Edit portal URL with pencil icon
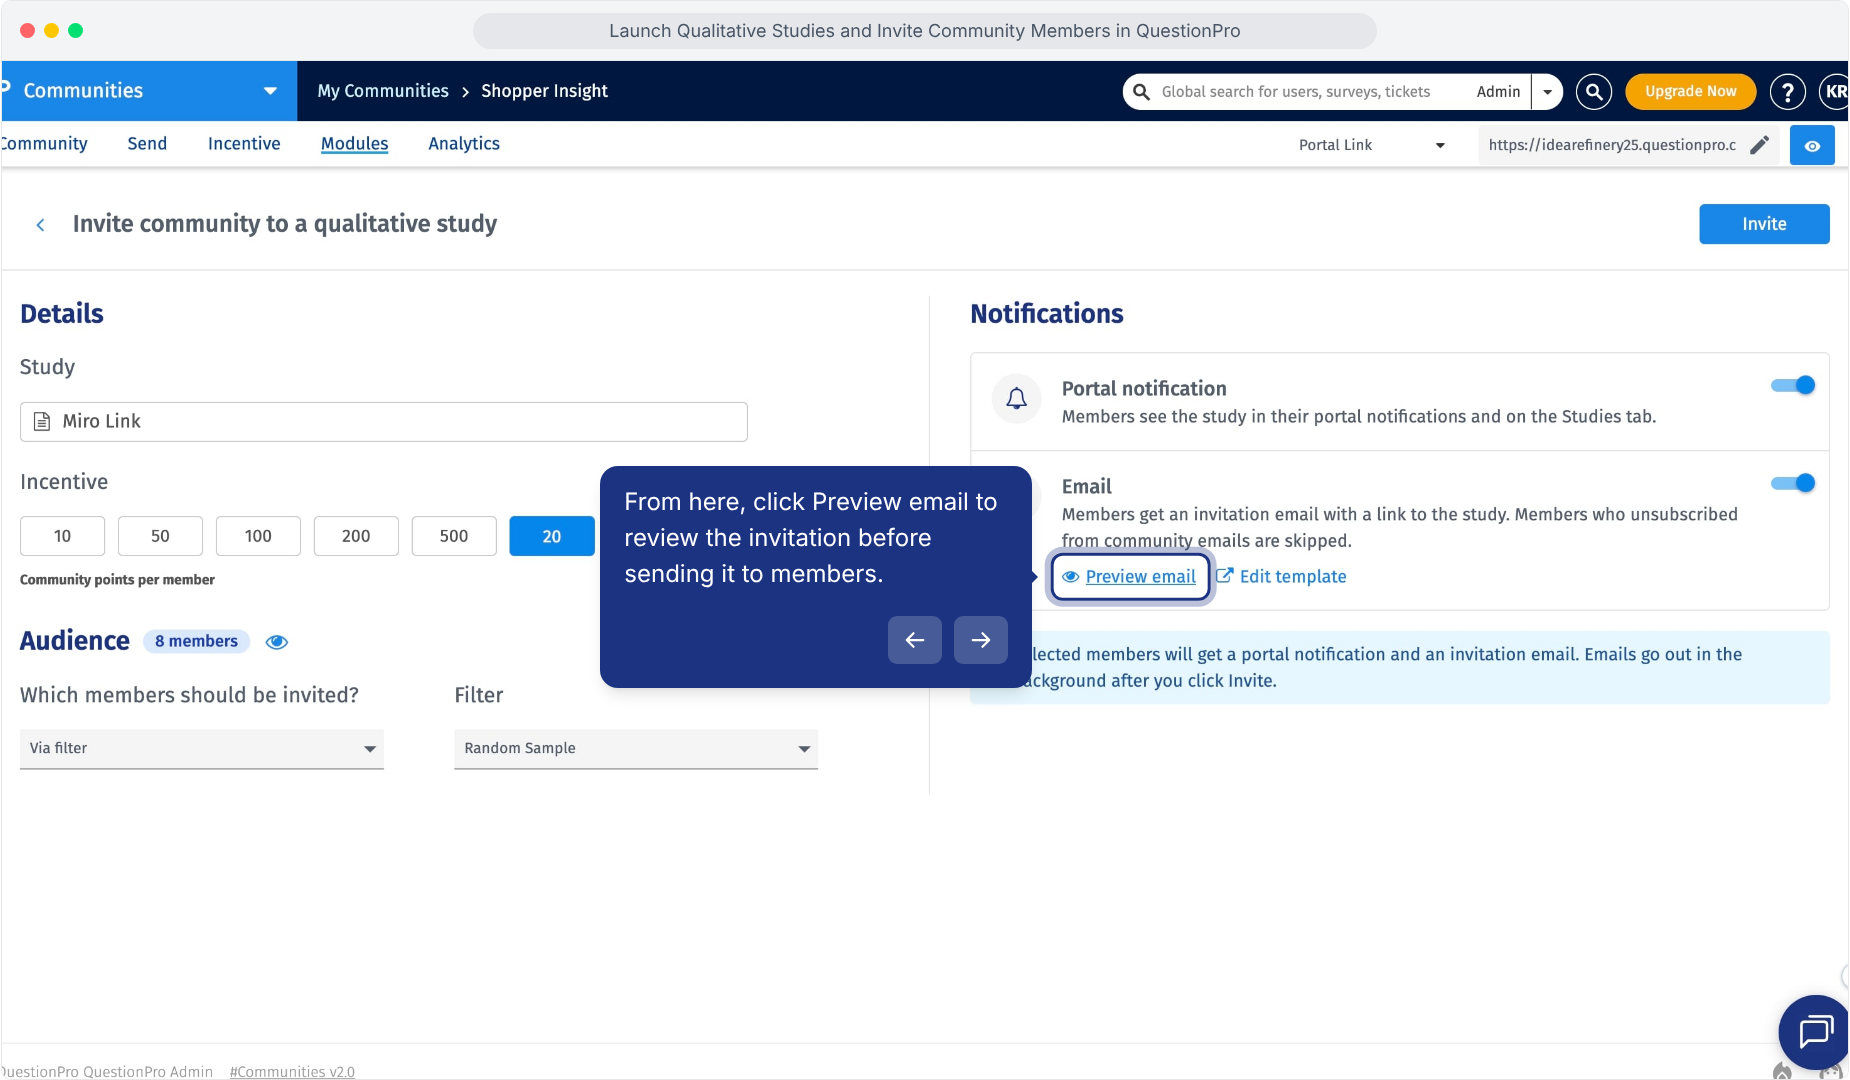 coord(1759,145)
